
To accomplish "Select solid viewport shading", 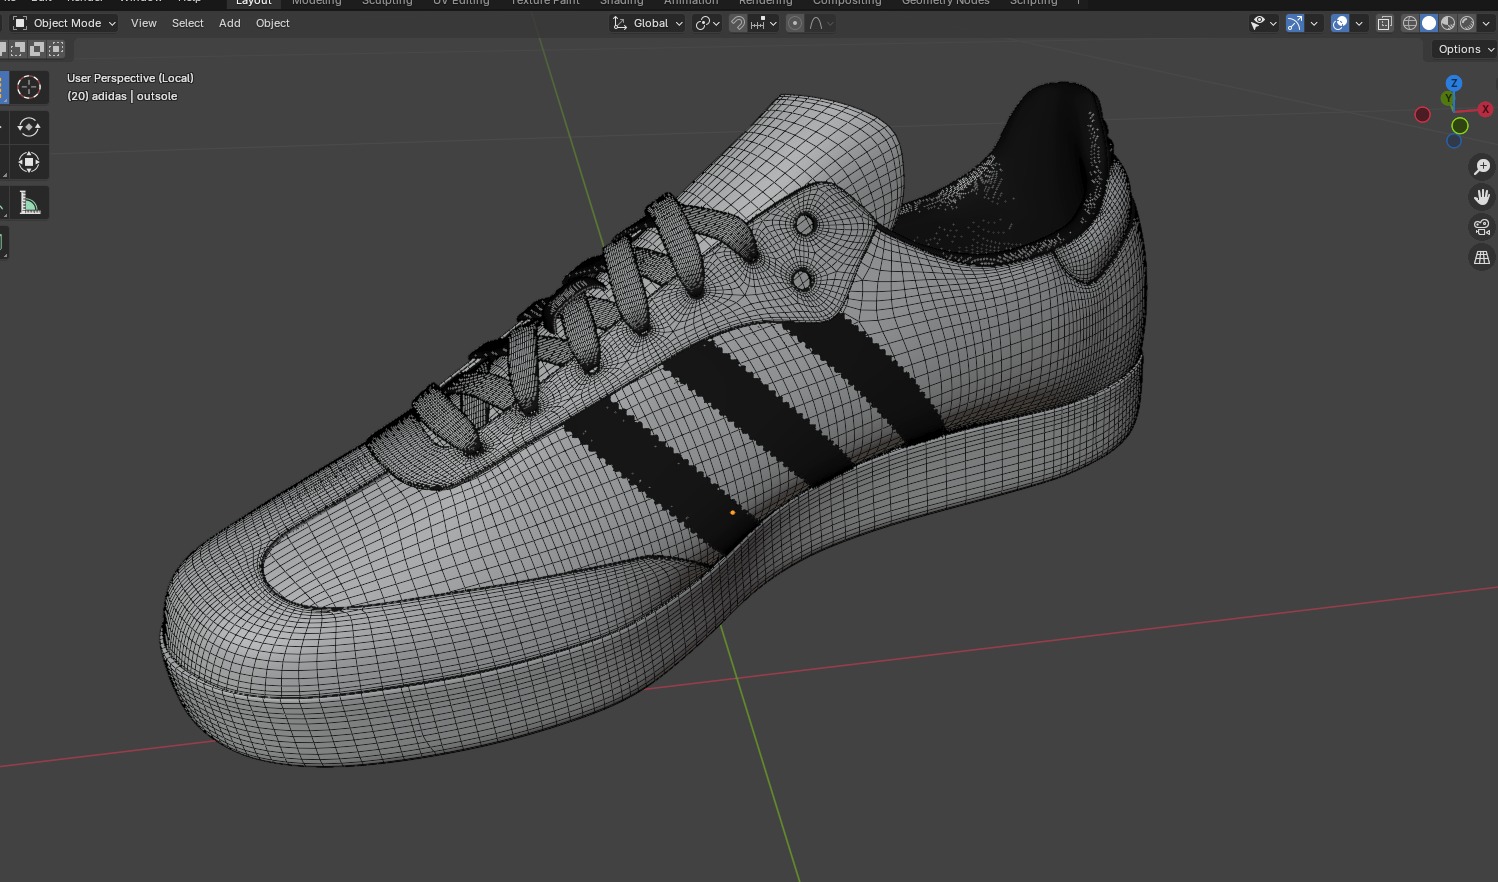I will point(1429,23).
